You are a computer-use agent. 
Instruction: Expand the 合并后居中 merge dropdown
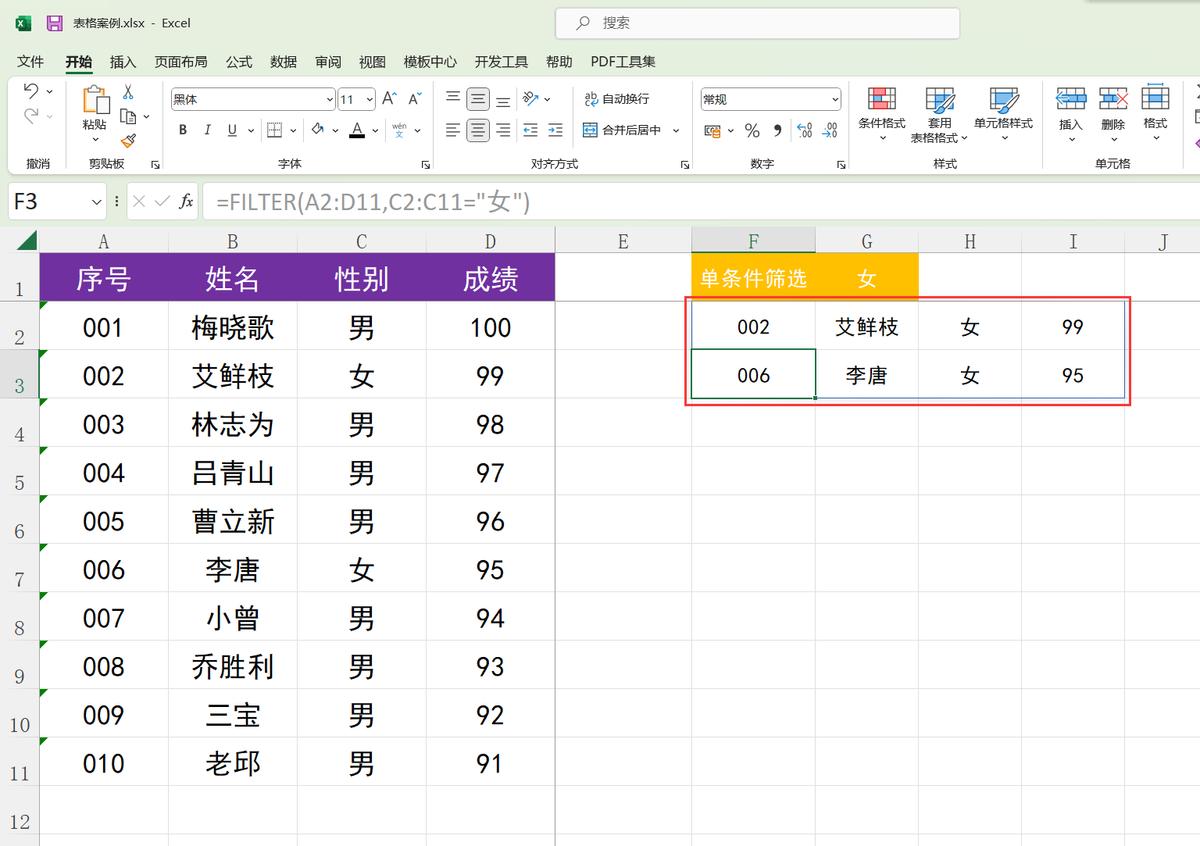coord(675,130)
